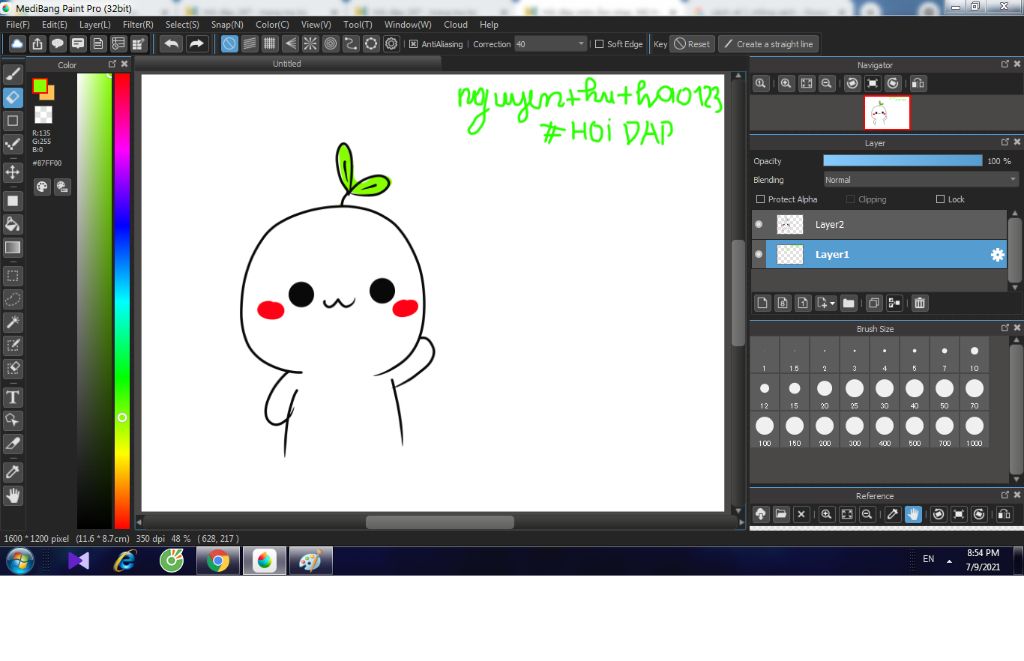Select the transparent color swatch
This screenshot has width=1024, height=661.
tap(43, 115)
